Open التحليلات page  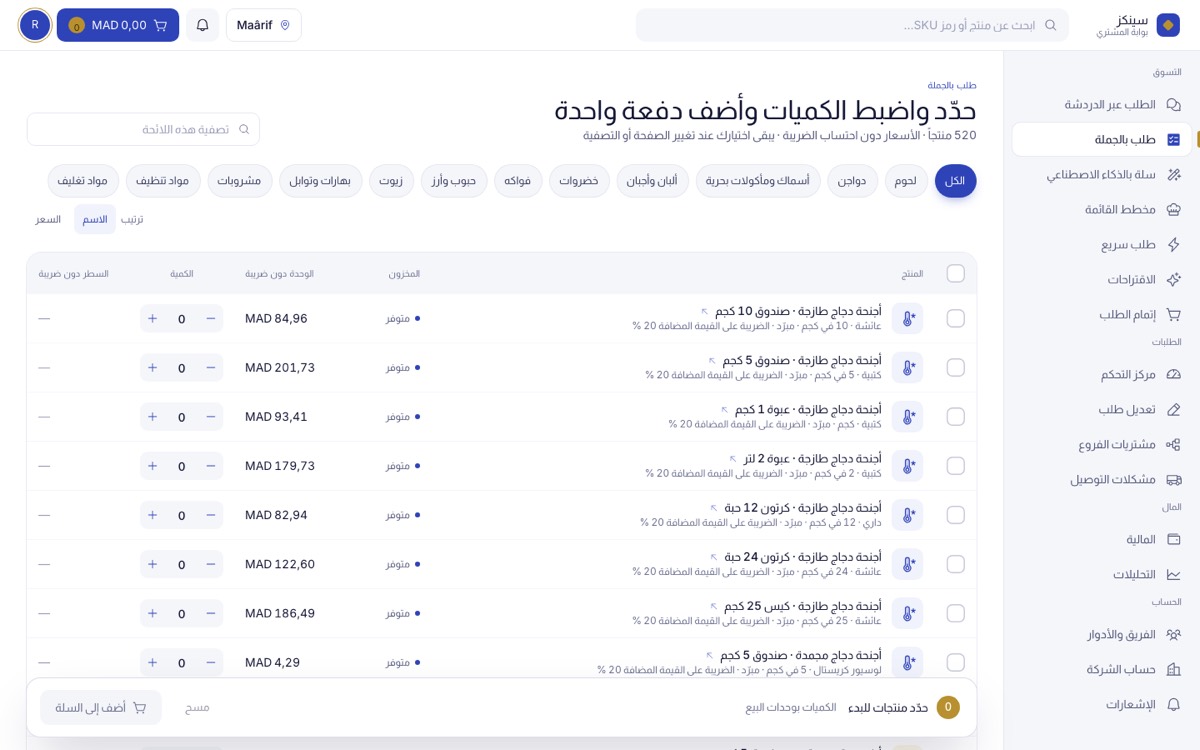tap(1104, 575)
